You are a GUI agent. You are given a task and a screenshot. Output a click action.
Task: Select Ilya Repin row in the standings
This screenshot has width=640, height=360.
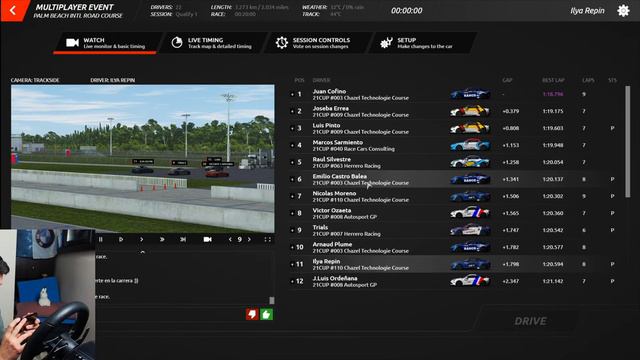coord(456,264)
